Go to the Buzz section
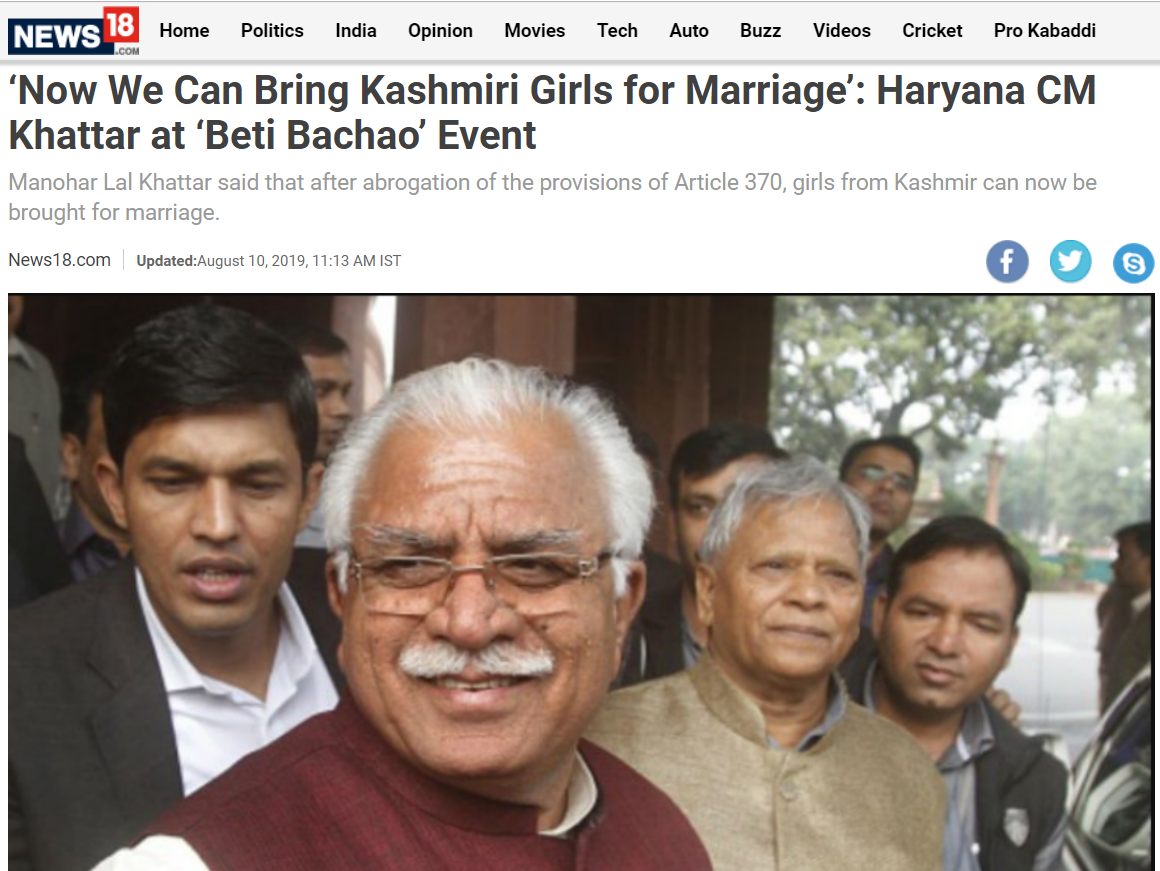Screen dimensions: 1160x871 tap(761, 30)
